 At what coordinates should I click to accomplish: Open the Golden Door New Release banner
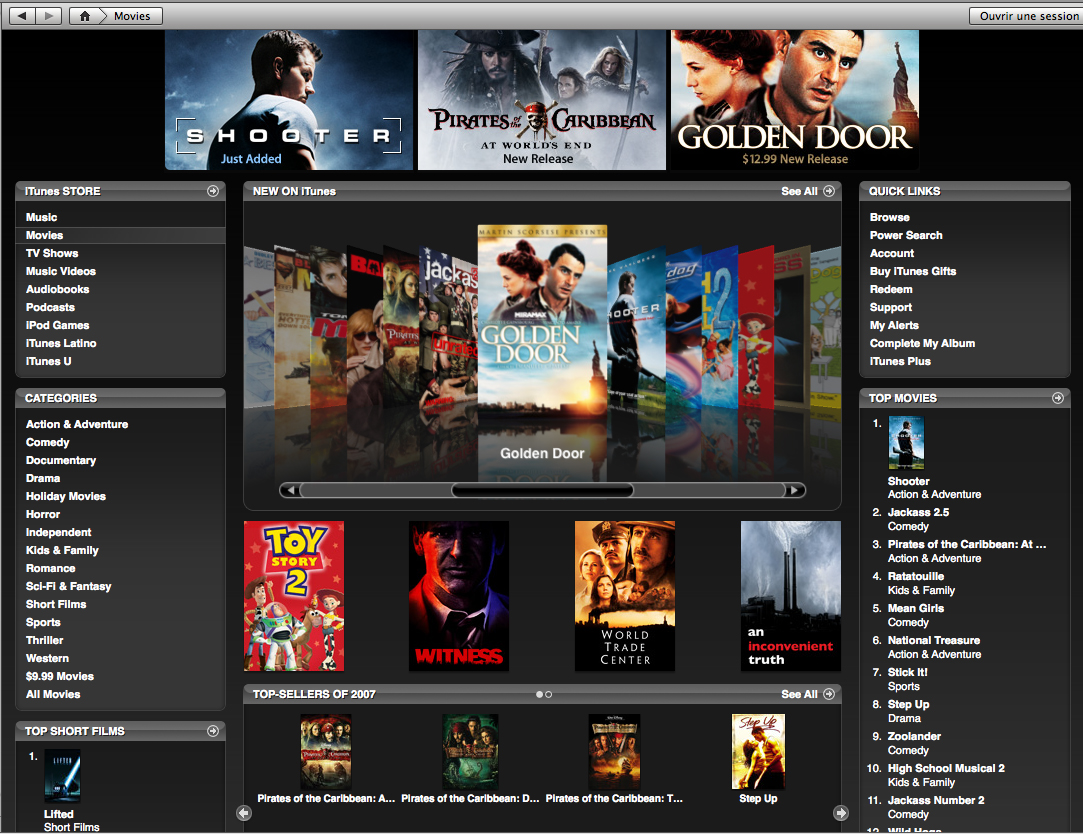pyautogui.click(x=795, y=99)
